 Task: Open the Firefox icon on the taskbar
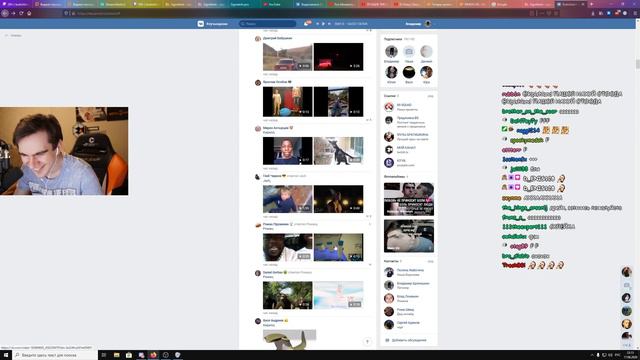[153, 355]
